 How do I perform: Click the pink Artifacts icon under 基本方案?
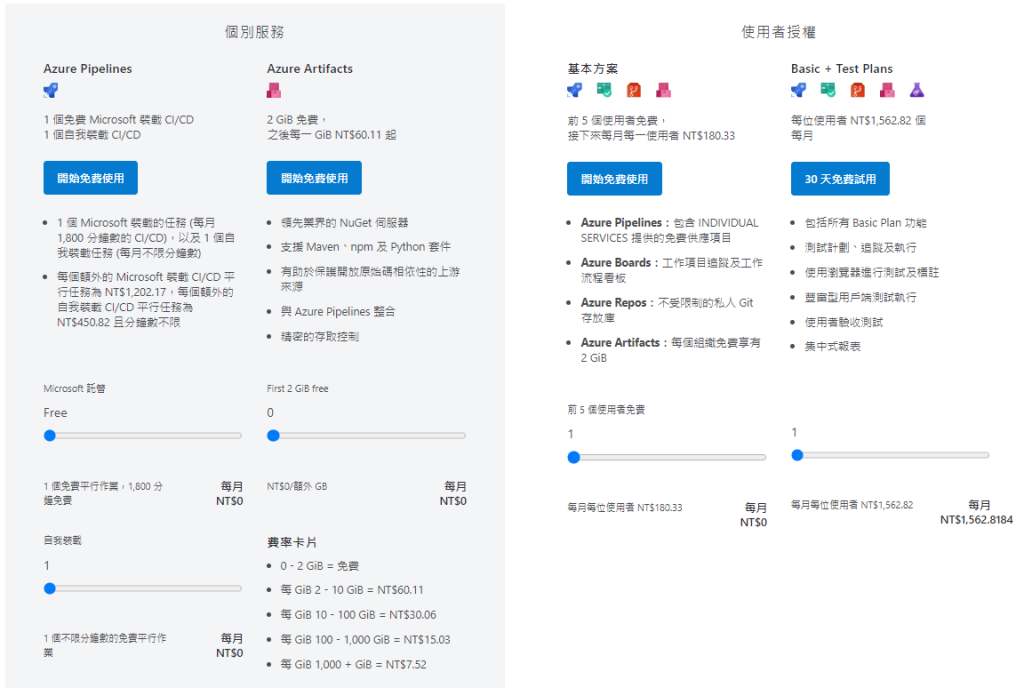664,90
